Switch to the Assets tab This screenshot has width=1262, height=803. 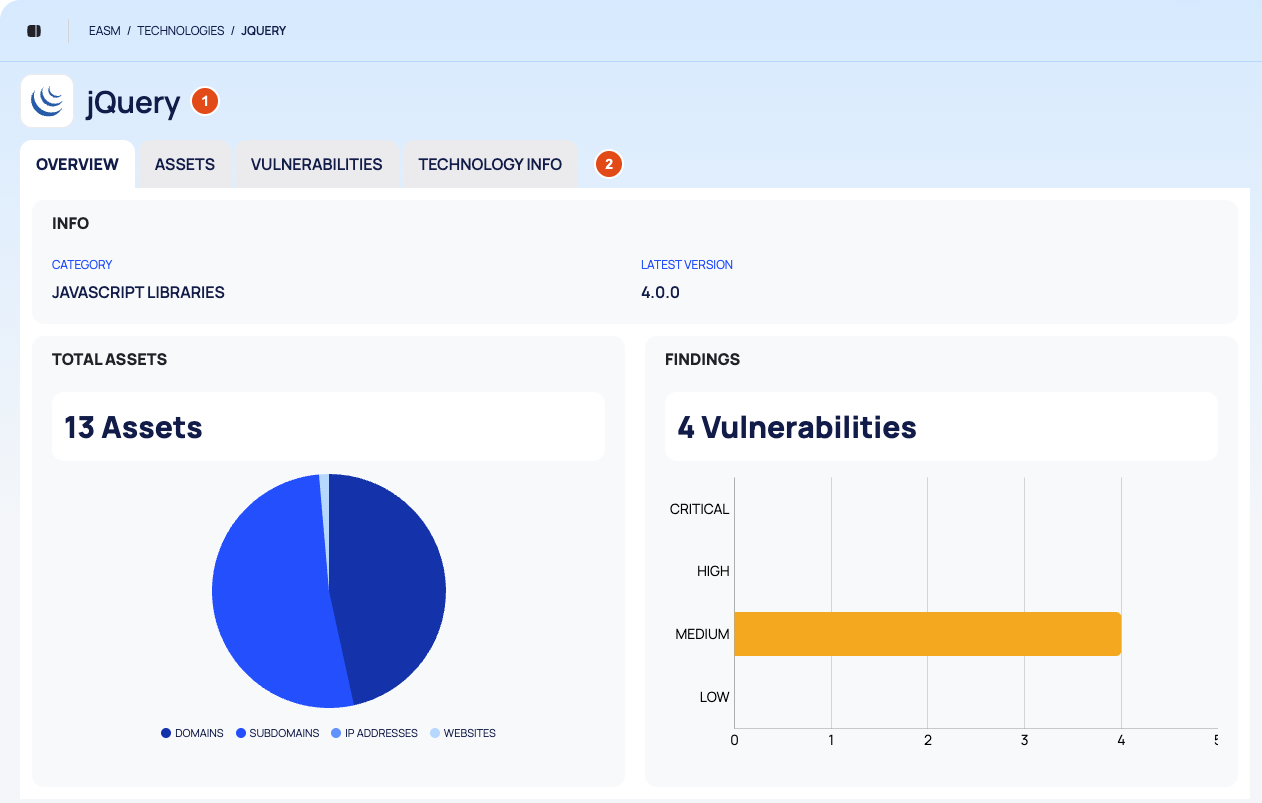coord(185,164)
